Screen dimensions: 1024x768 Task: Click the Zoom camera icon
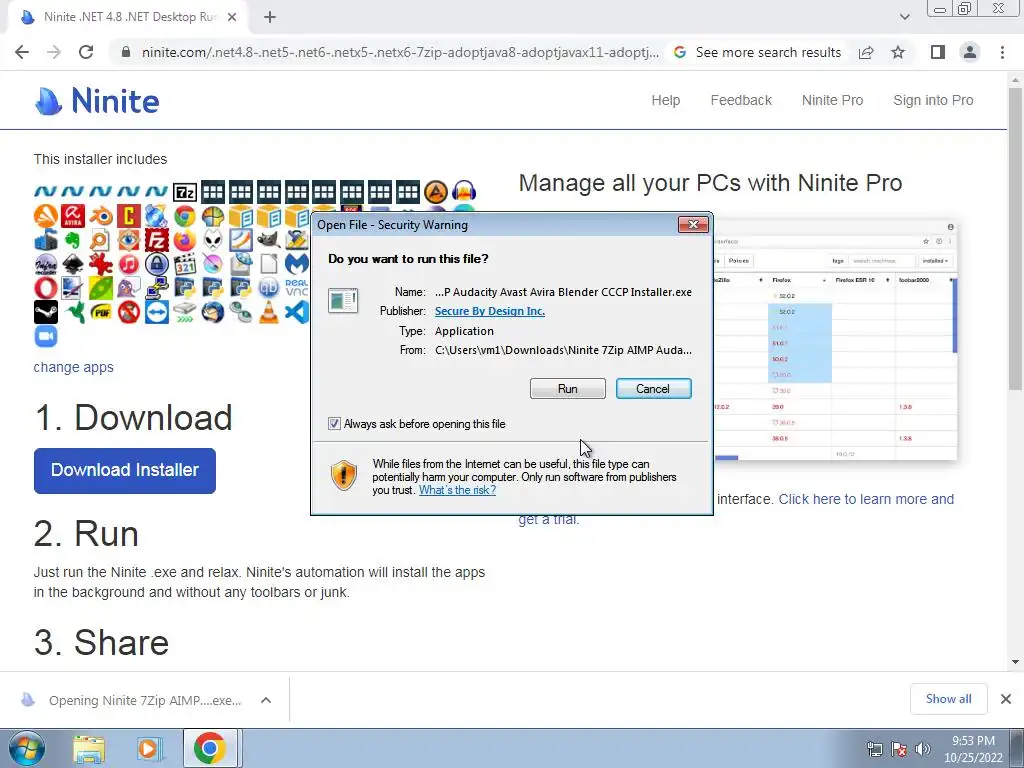coord(46,336)
